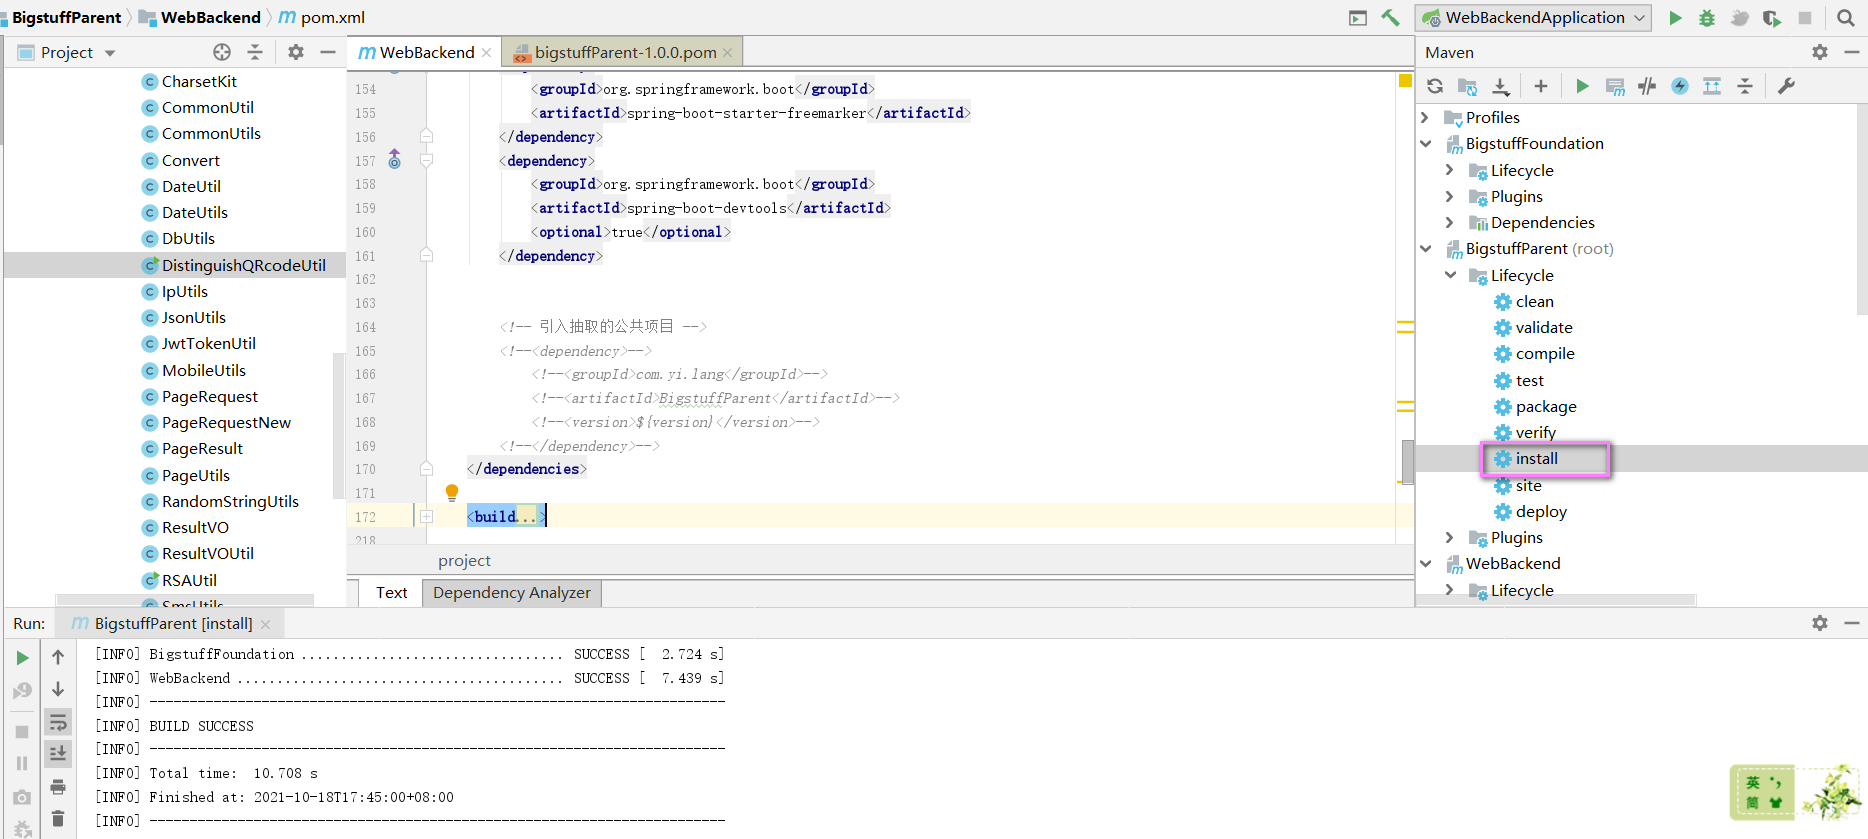Expand Dependencies under BigstuffFoundation
The image size is (1868, 839).
click(1450, 222)
